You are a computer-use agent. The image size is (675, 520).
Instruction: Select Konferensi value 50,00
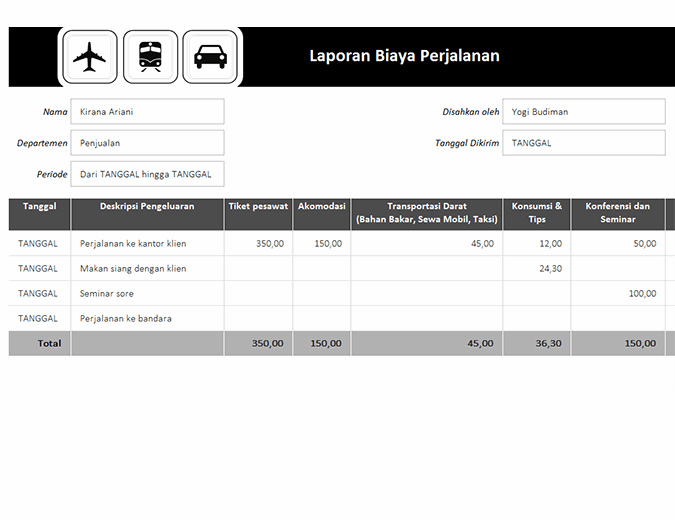click(618, 244)
